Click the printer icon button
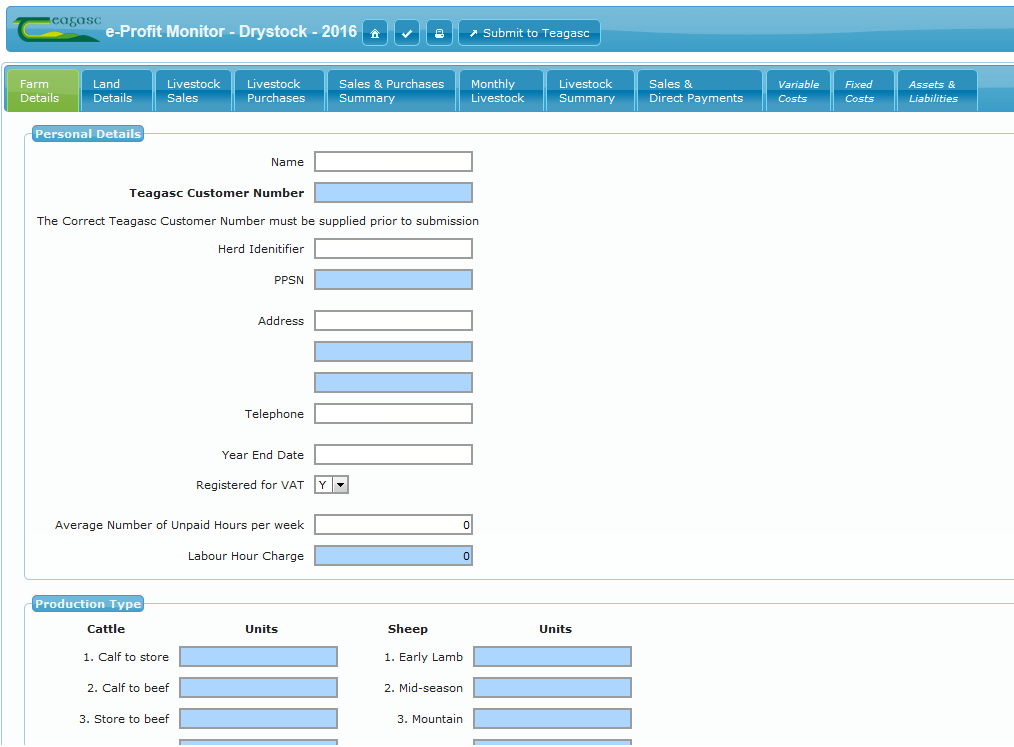Viewport: 1014px width, 747px height. (x=439, y=33)
